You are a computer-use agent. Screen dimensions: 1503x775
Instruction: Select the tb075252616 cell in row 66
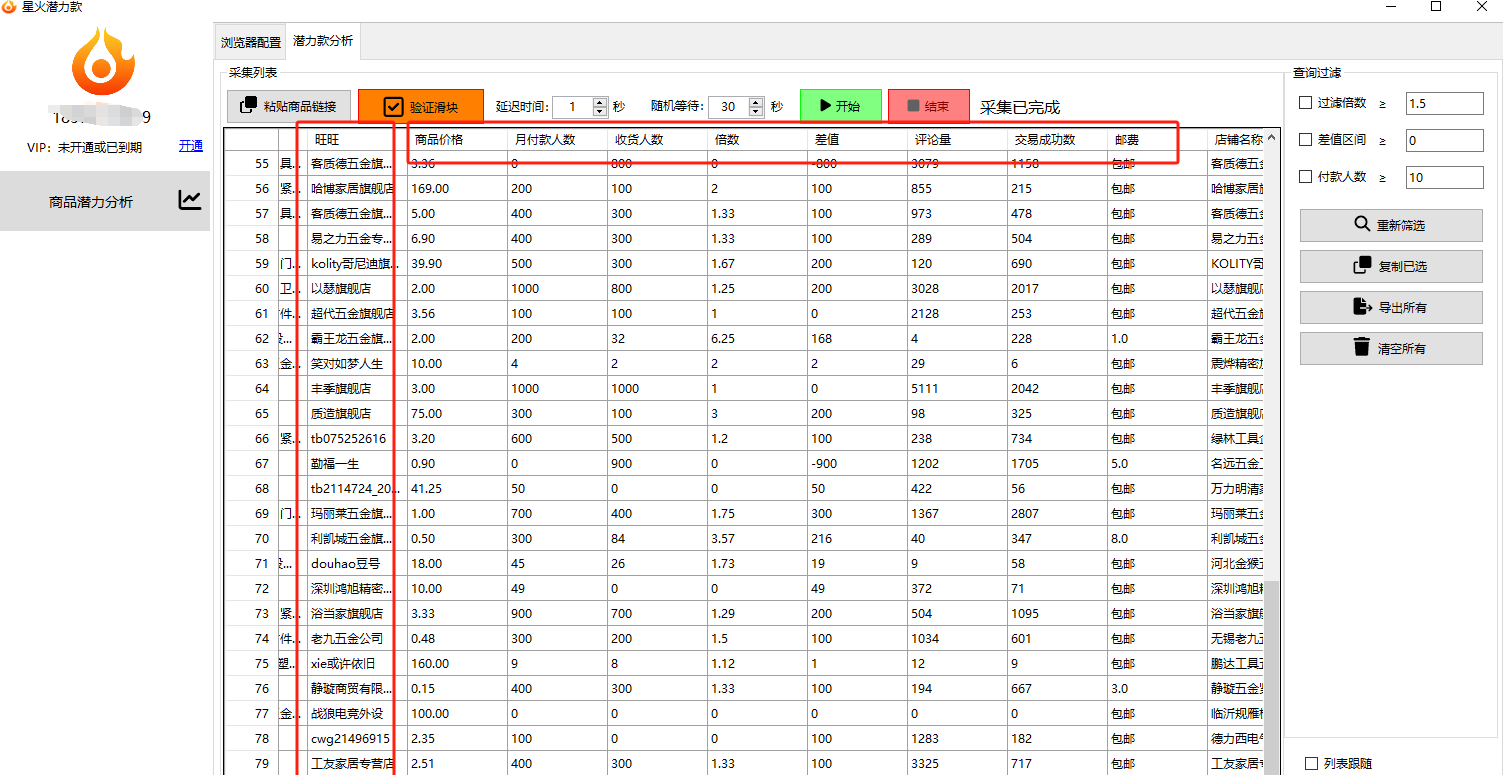357,438
